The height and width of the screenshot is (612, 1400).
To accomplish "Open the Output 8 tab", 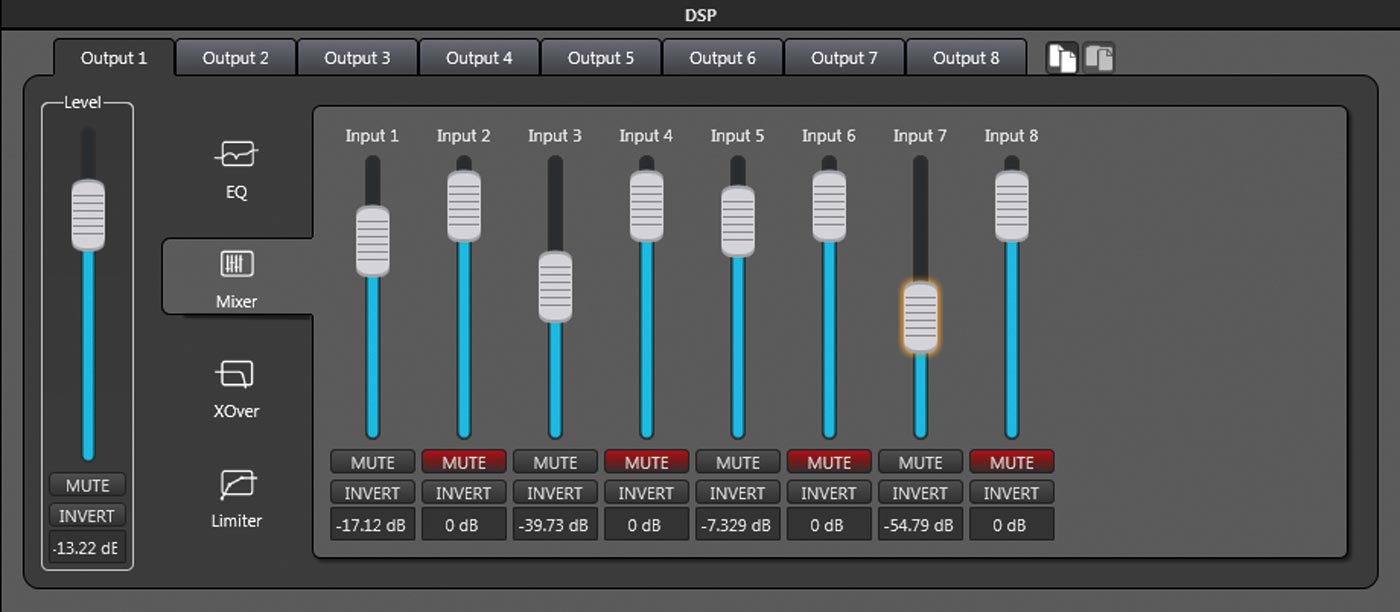I will point(966,58).
